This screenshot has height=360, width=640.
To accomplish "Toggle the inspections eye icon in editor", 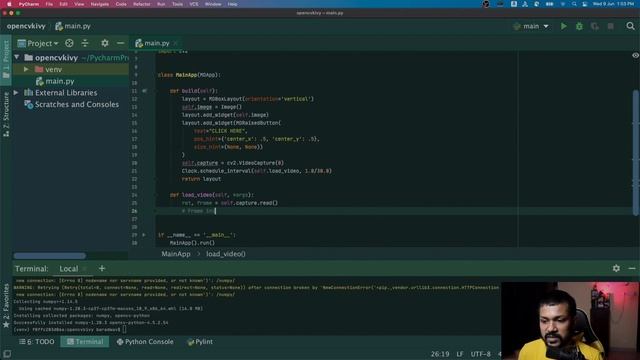I will click(636, 55).
